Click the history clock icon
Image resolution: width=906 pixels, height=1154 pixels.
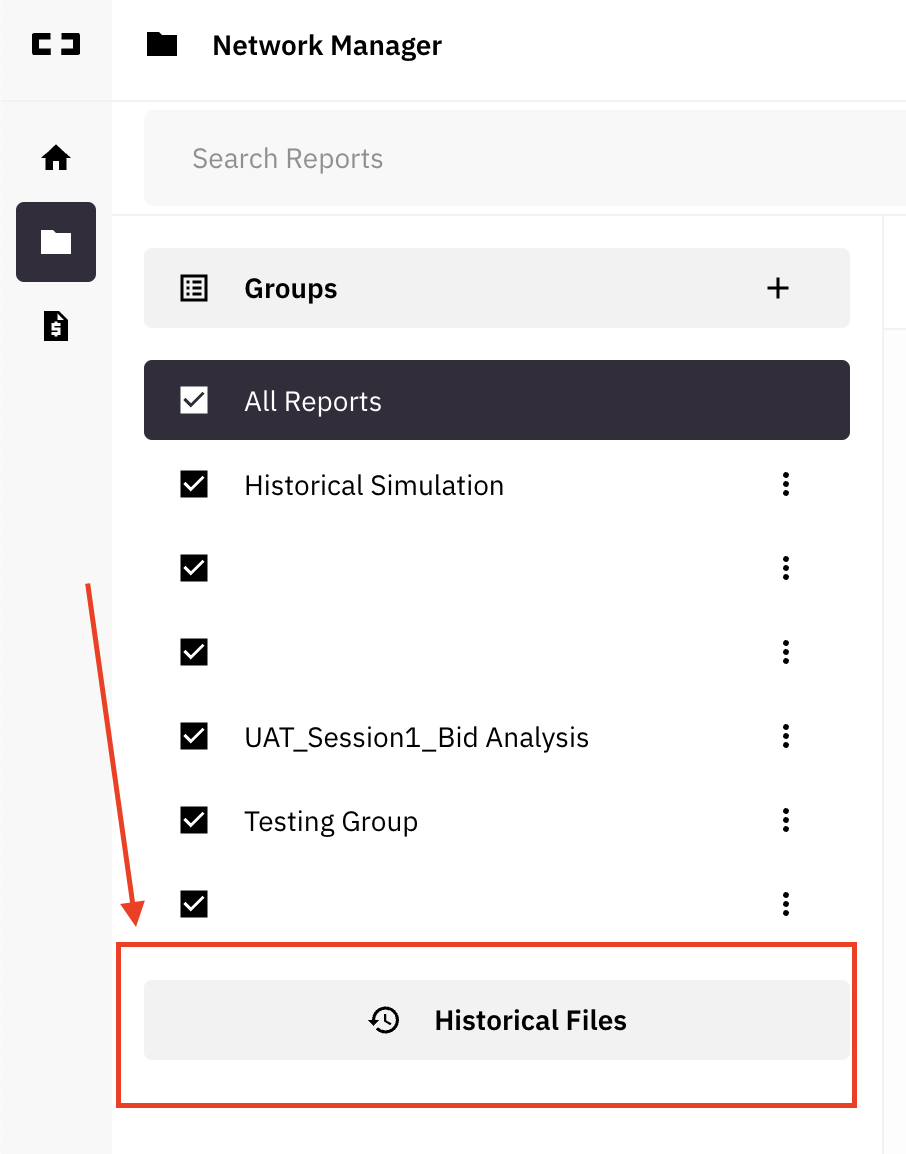coord(384,1020)
